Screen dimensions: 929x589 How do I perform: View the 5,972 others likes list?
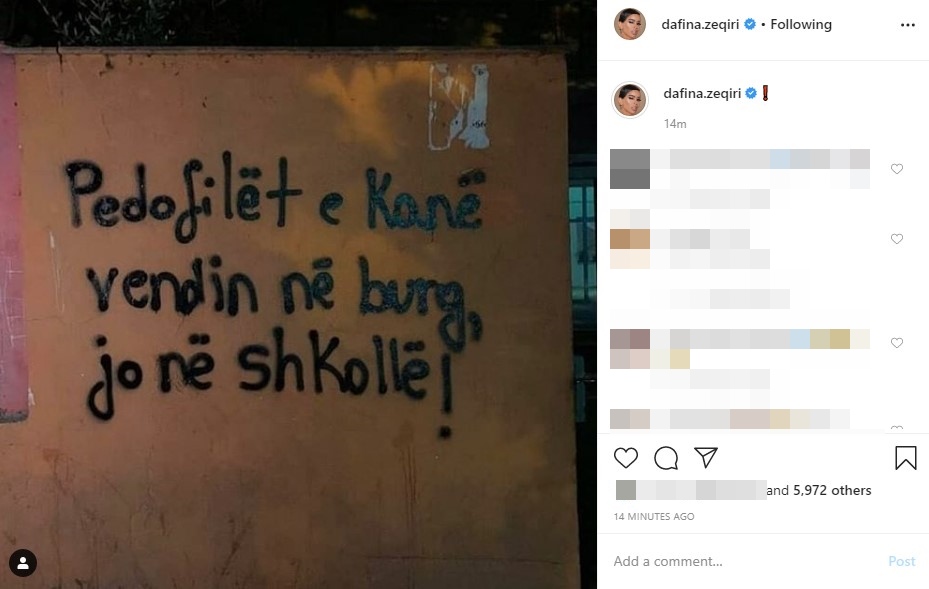(x=832, y=490)
